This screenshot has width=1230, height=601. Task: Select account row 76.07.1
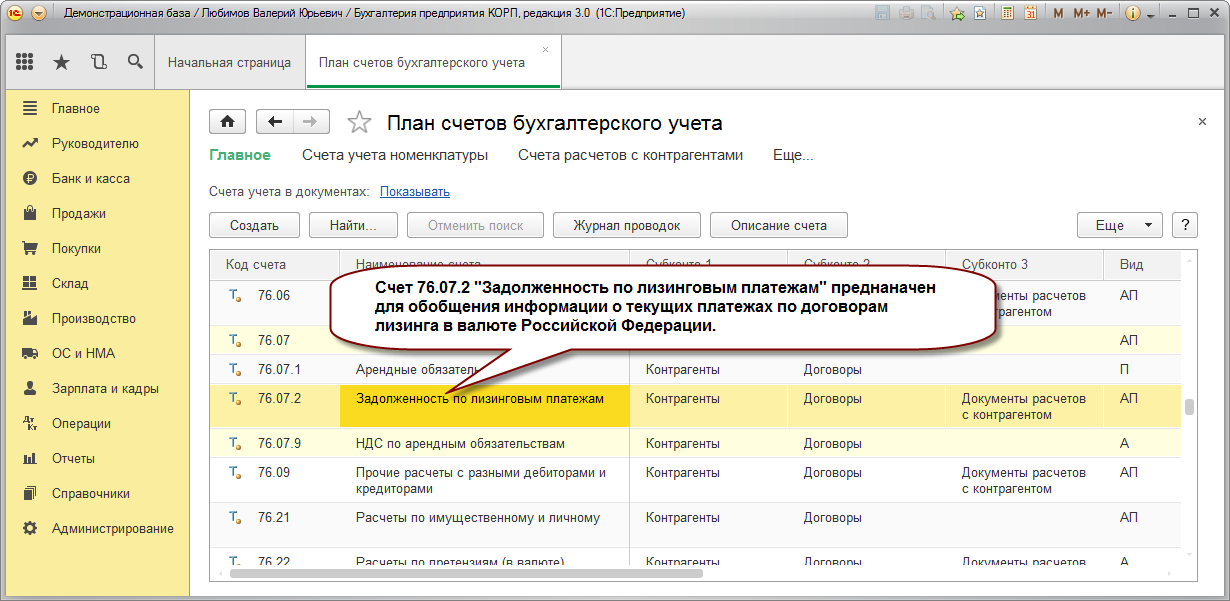tap(695, 369)
